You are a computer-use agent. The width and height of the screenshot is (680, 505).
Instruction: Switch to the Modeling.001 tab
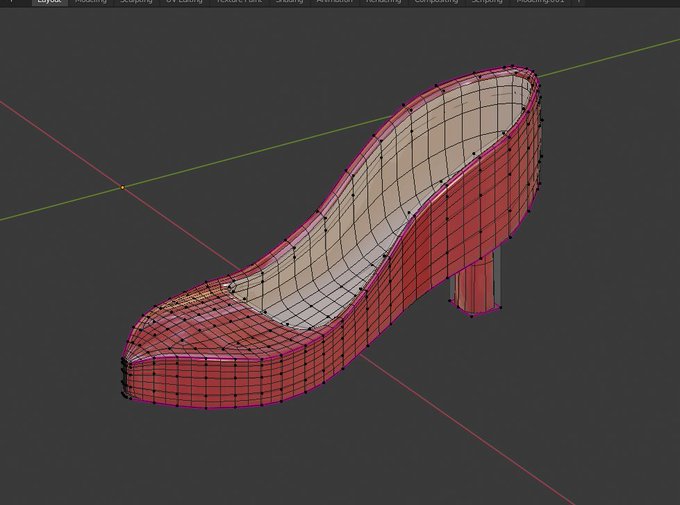[x=540, y=2]
